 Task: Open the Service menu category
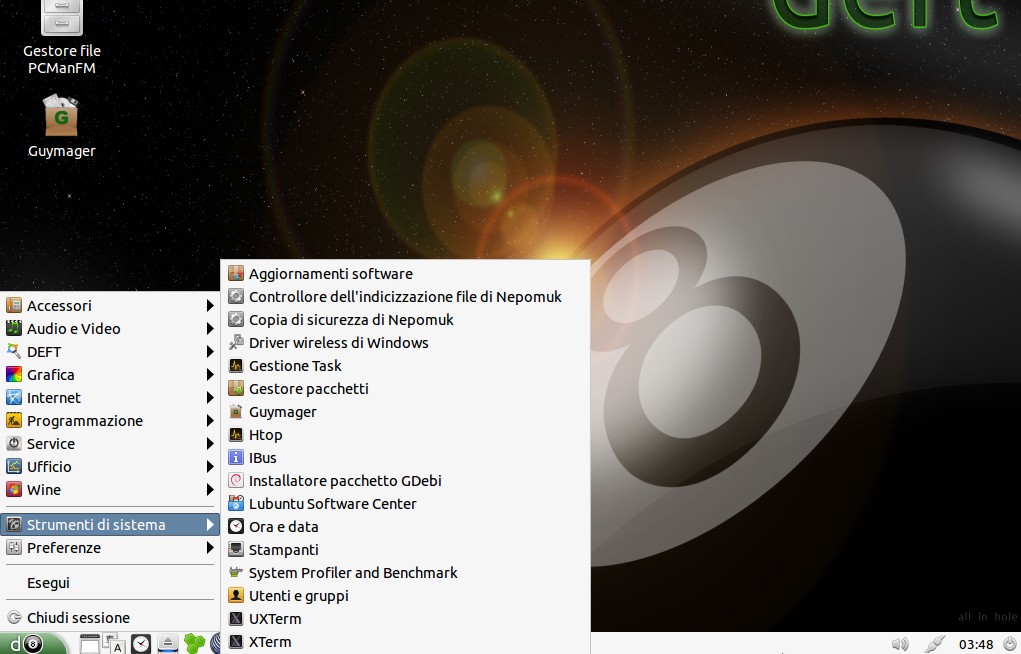pyautogui.click(x=109, y=444)
